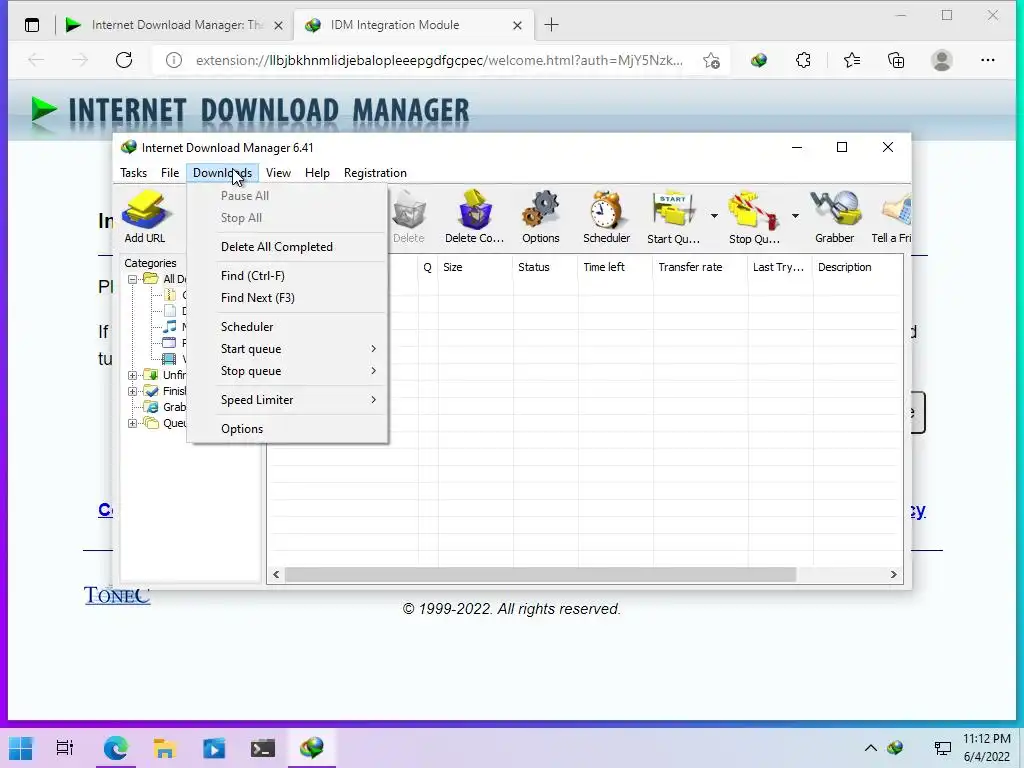
Task: Click the horizontal scrollbar thumb in download list
Action: [x=540, y=575]
